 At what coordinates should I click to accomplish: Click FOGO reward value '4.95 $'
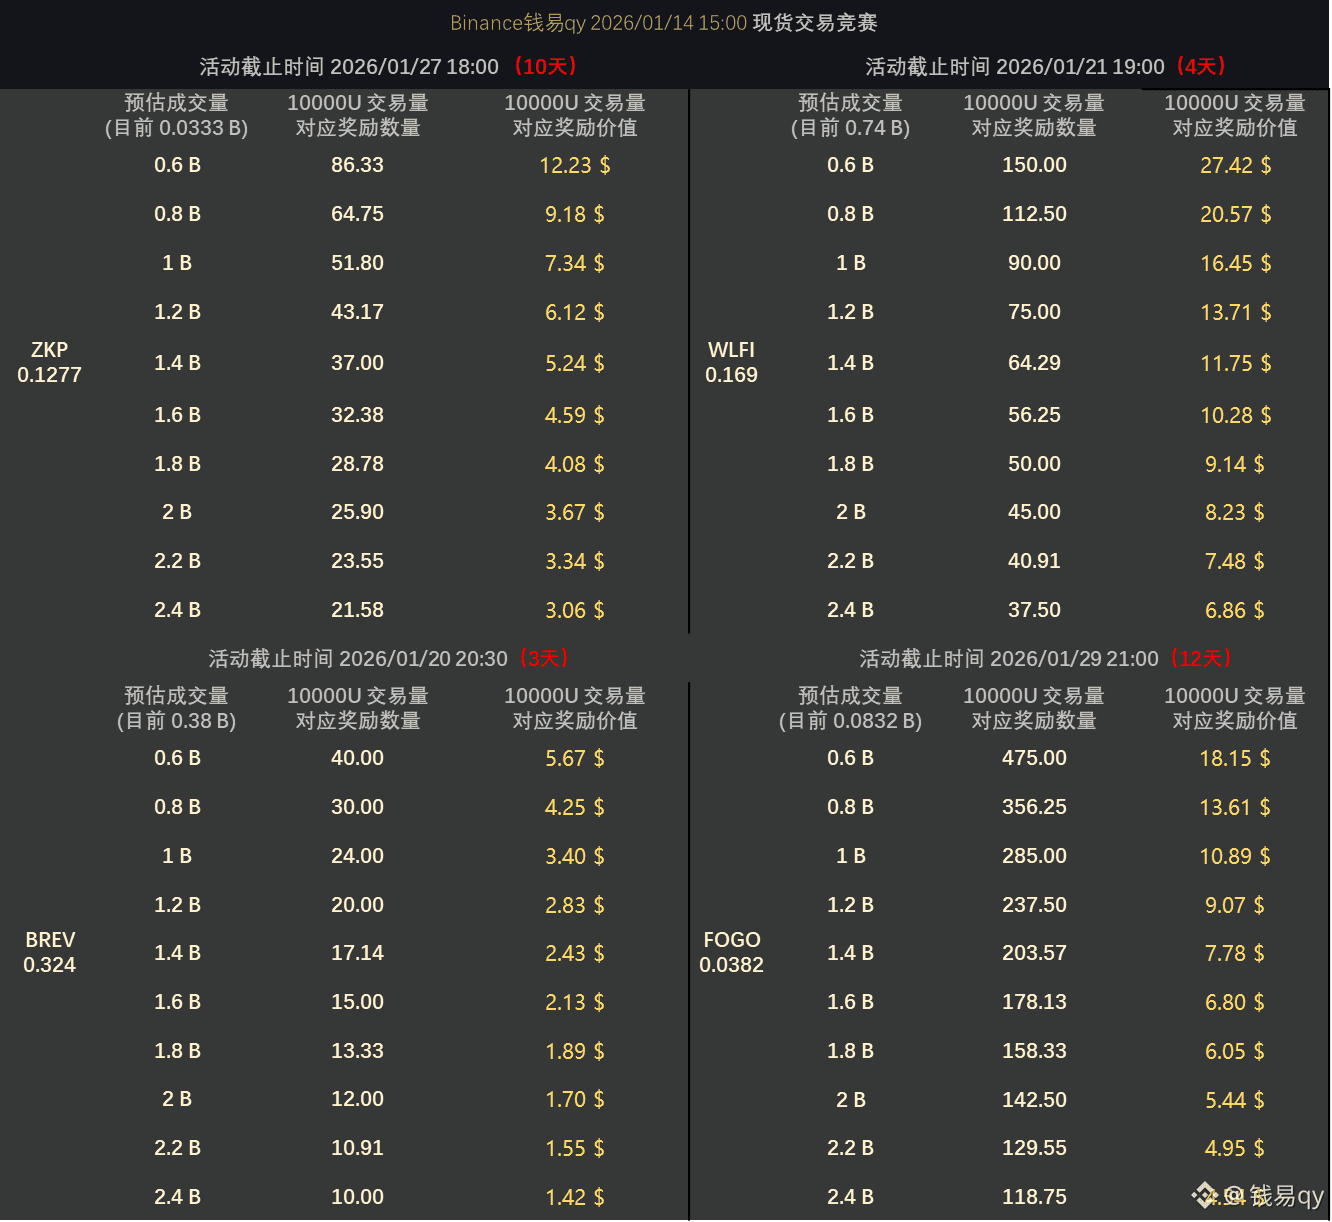pos(1235,1148)
